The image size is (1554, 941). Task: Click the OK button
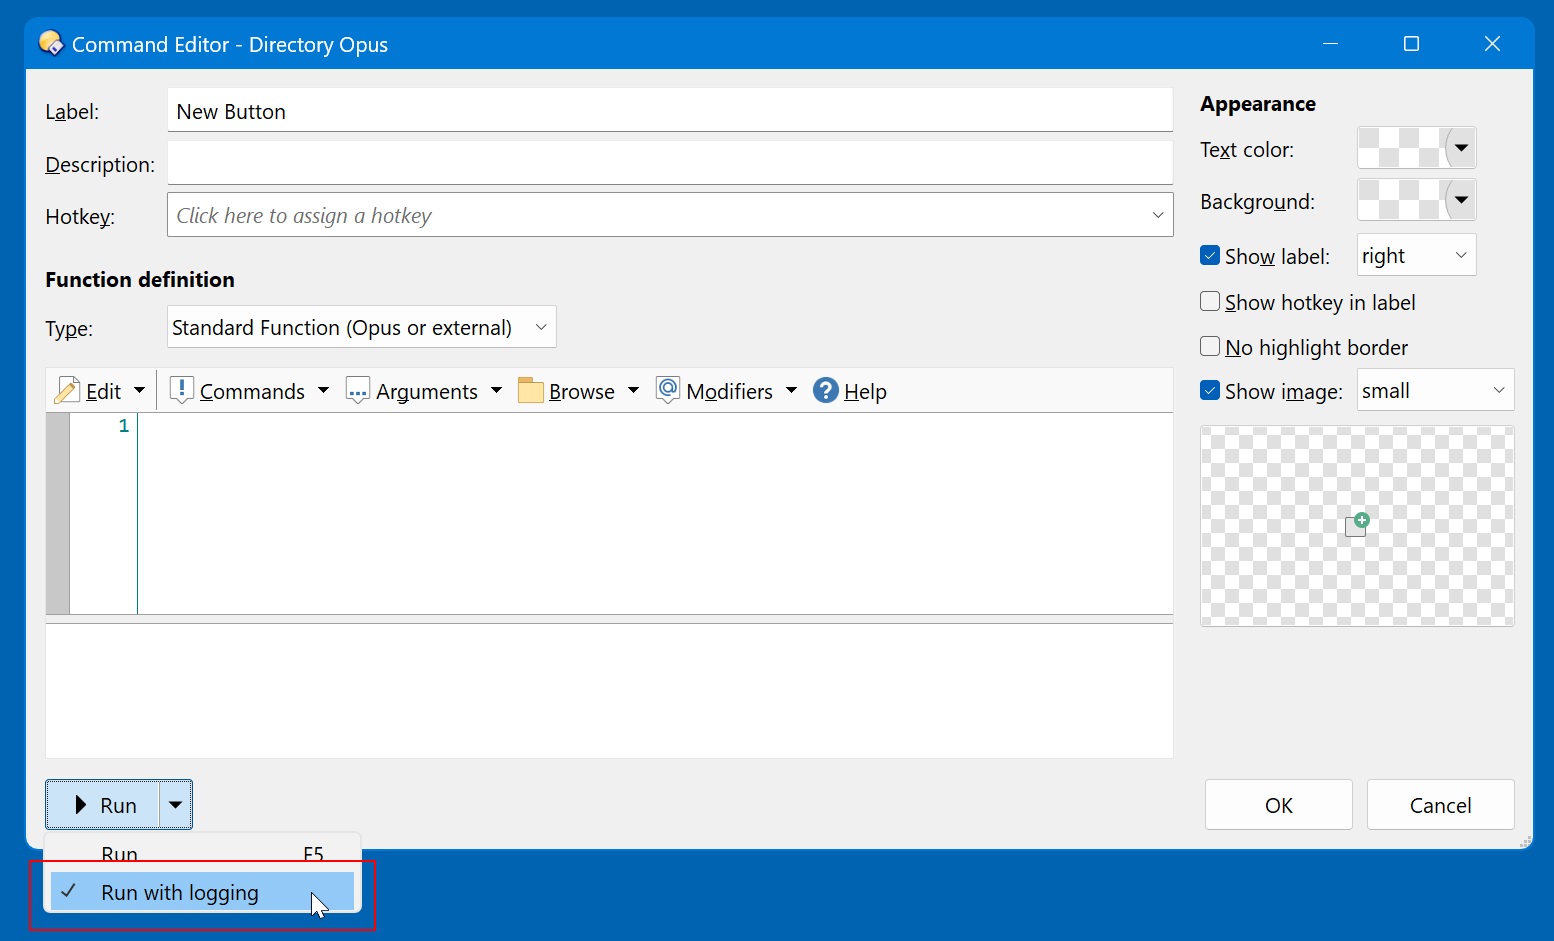pyautogui.click(x=1279, y=805)
